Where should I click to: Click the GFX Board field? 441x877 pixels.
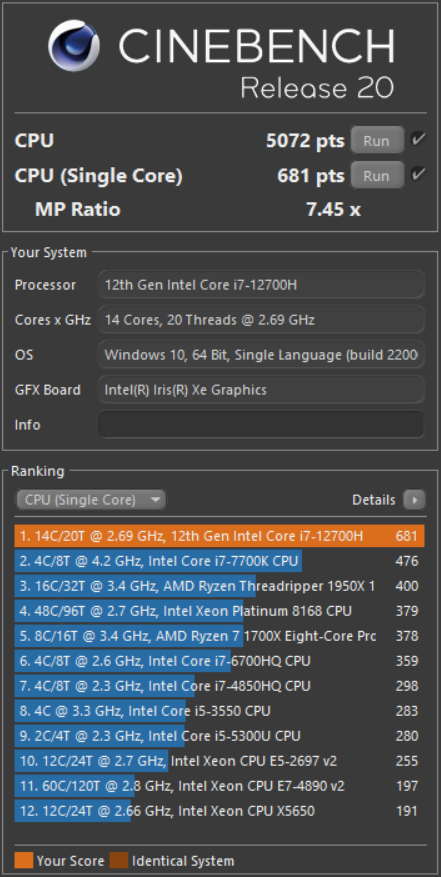[x=261, y=390]
